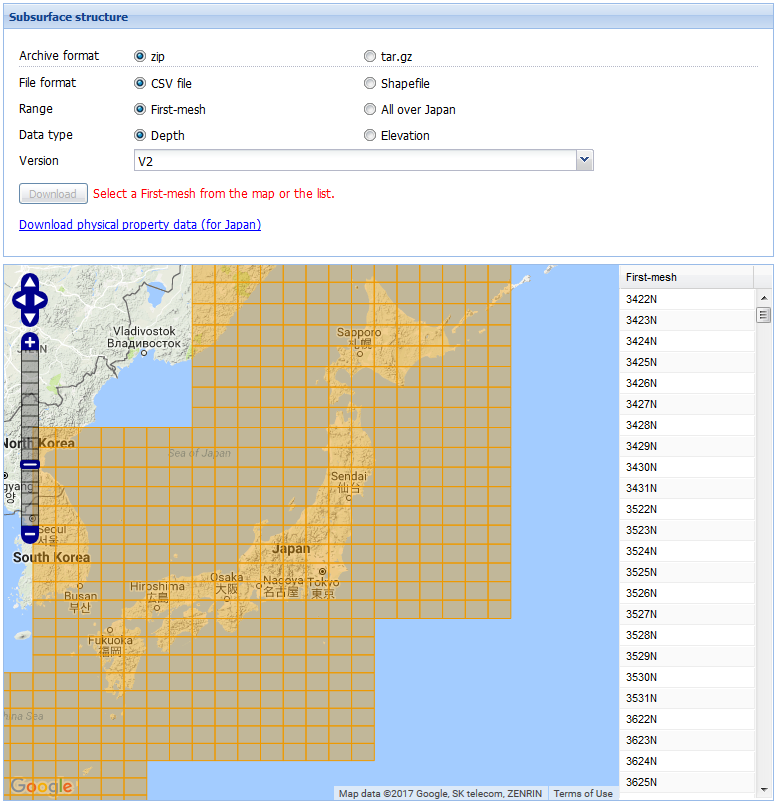Screen dimensions: 777x803
Task: Switch the data type to Elevation
Action: pyautogui.click(x=371, y=136)
